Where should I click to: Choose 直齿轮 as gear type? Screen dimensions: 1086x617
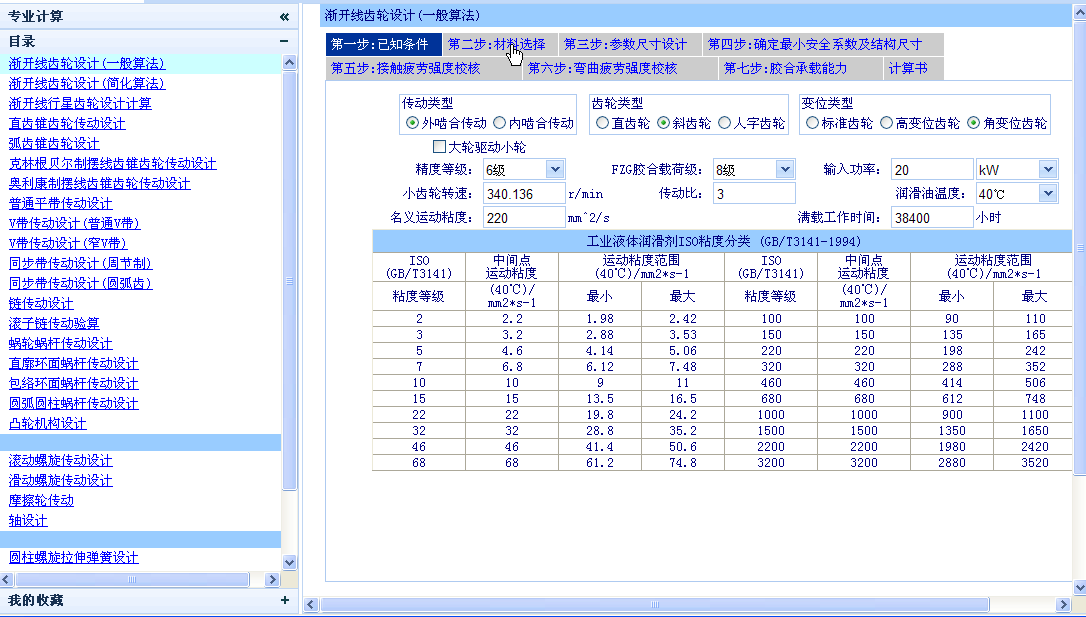click(x=602, y=123)
